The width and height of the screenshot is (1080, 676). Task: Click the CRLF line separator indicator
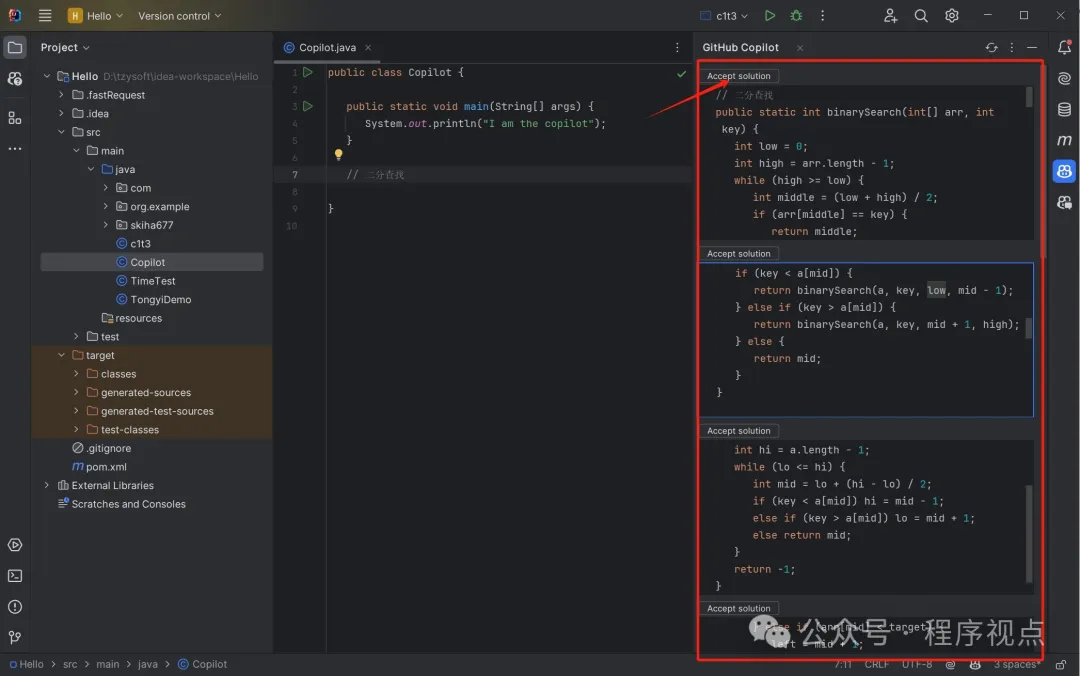point(876,664)
